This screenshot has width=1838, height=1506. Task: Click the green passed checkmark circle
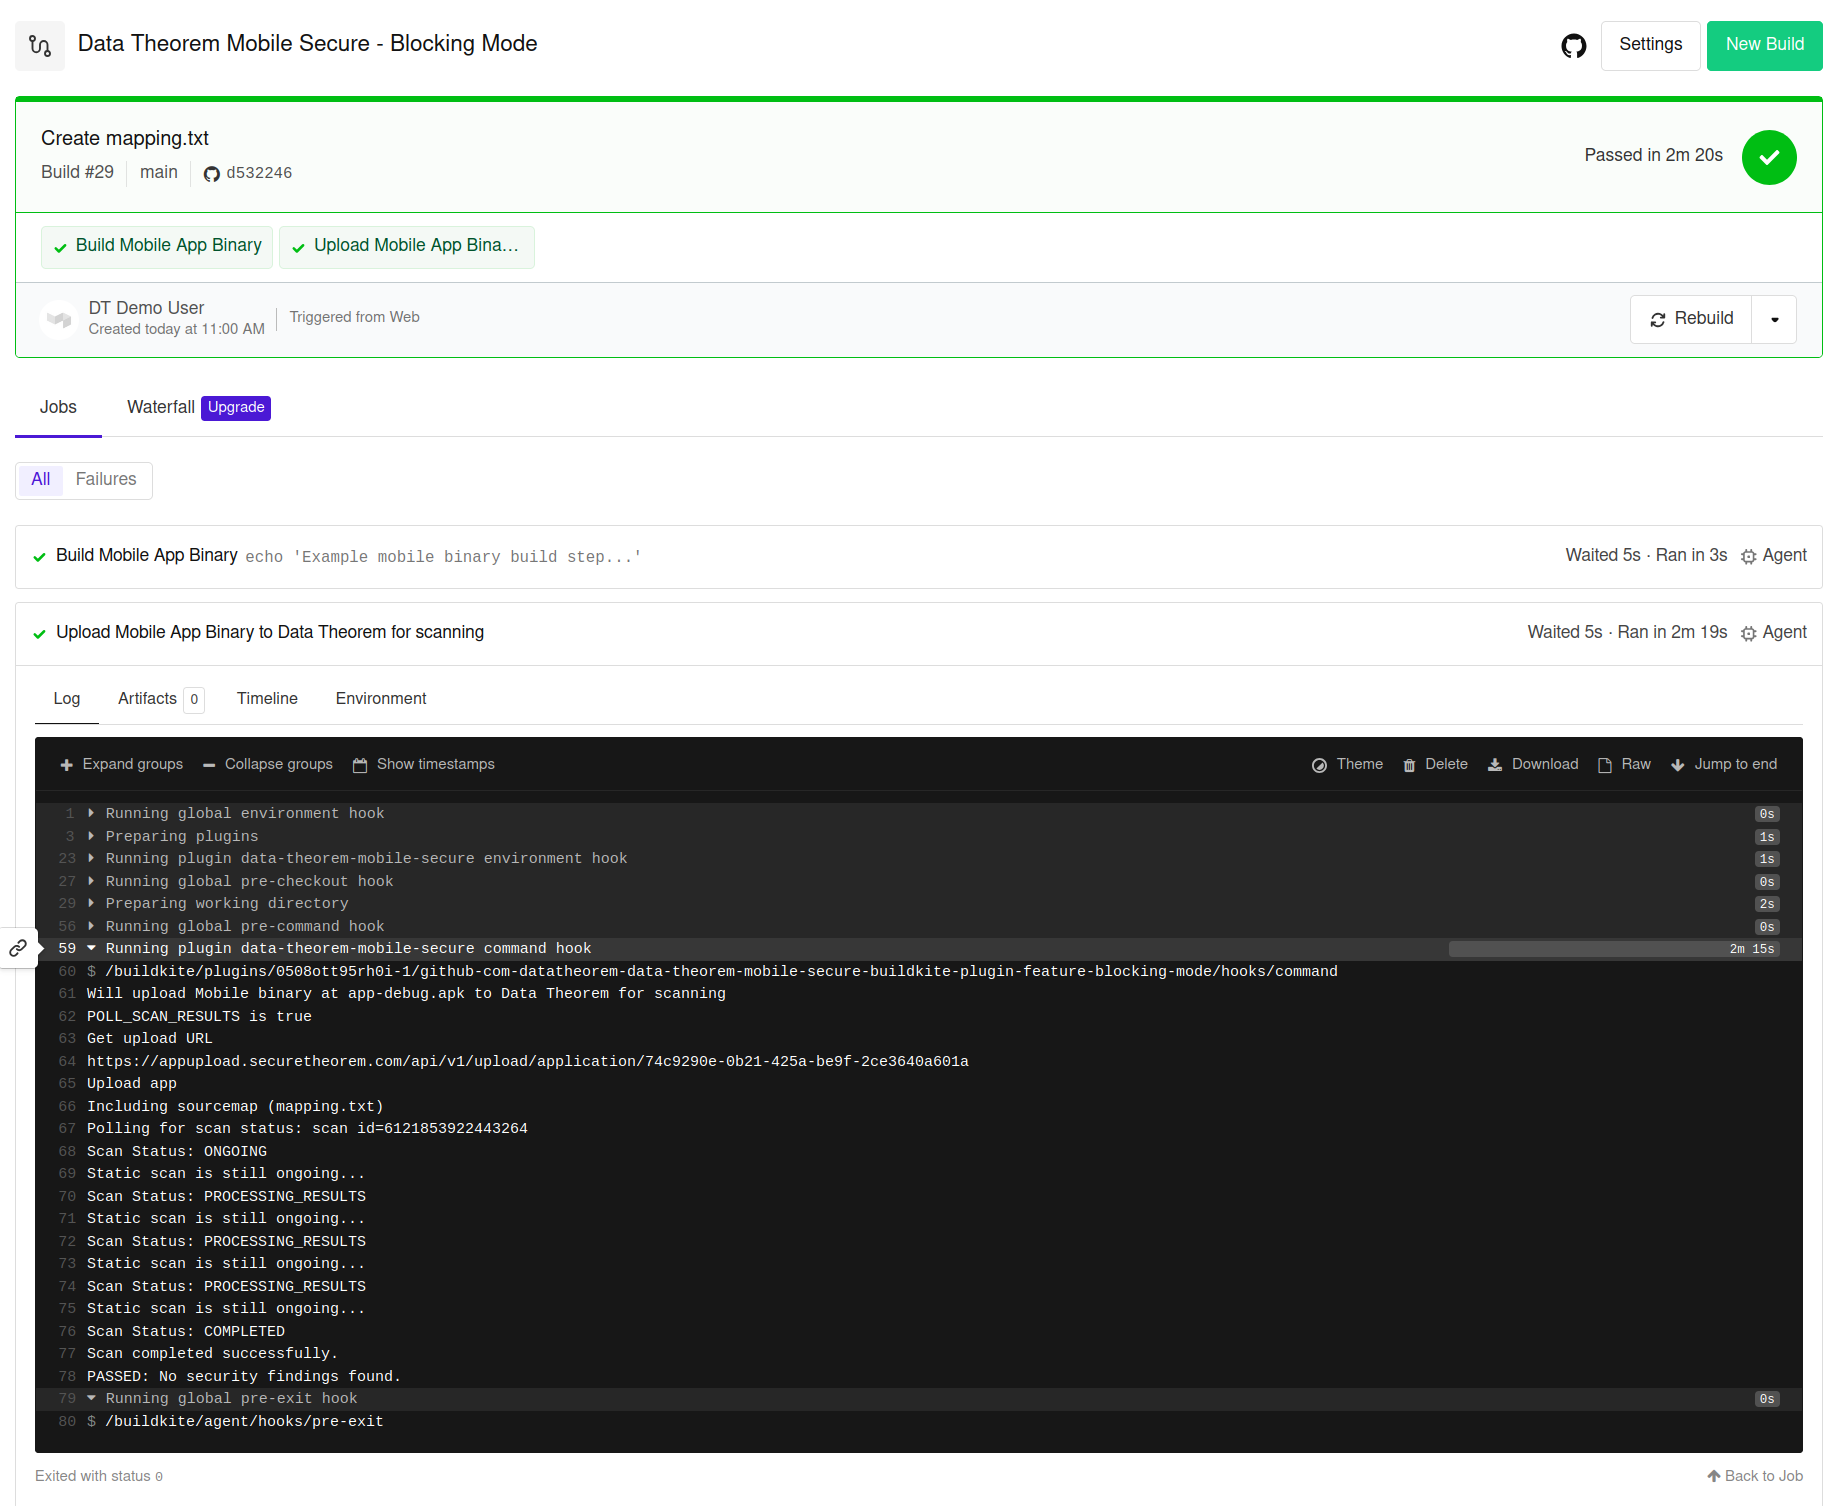1768,157
